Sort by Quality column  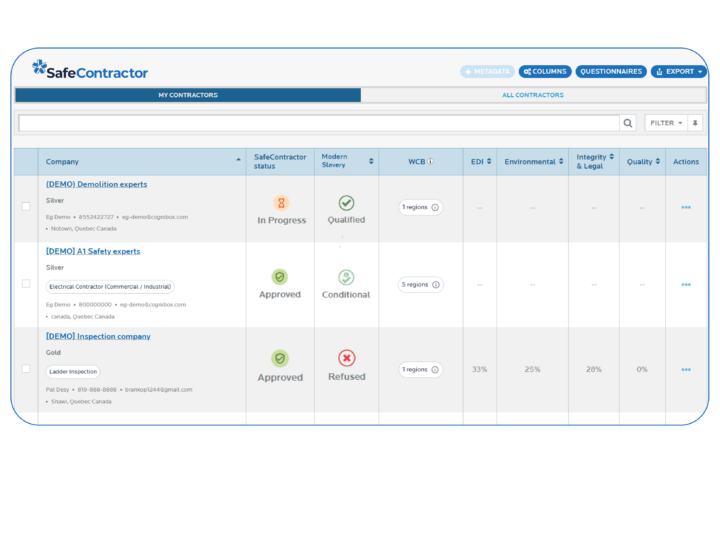658,161
